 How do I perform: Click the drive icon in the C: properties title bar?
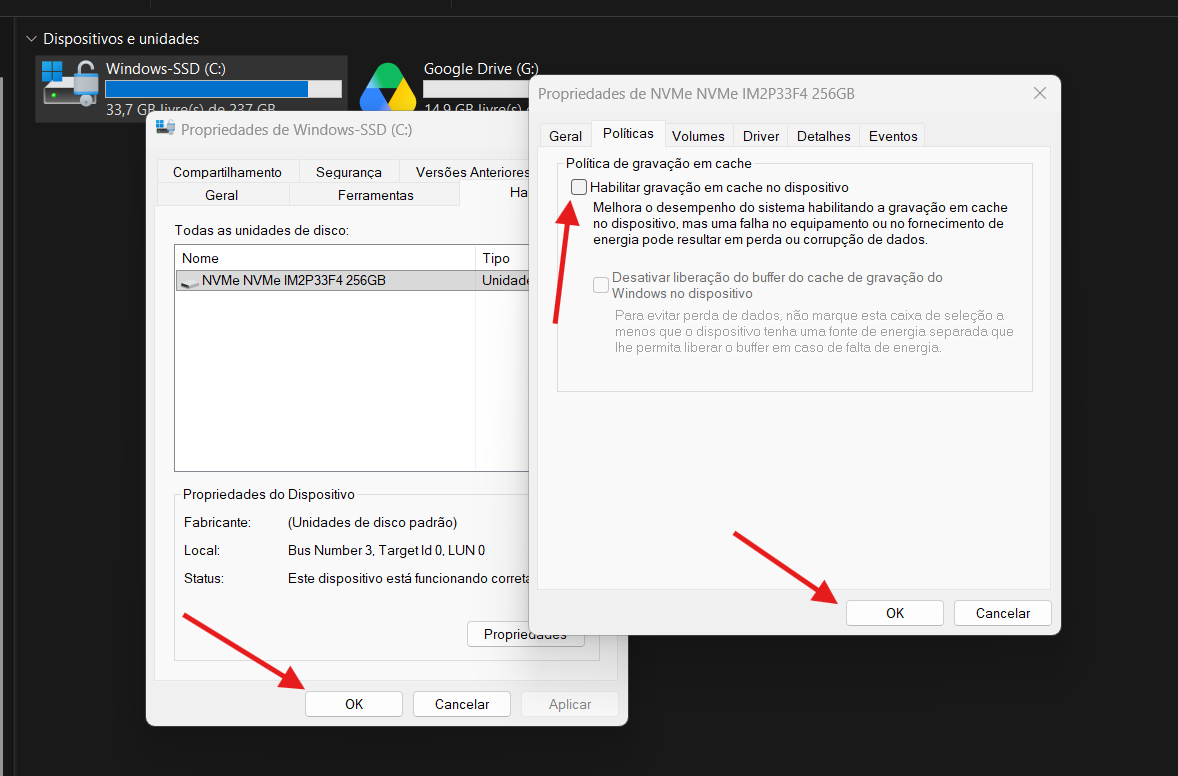(165, 128)
